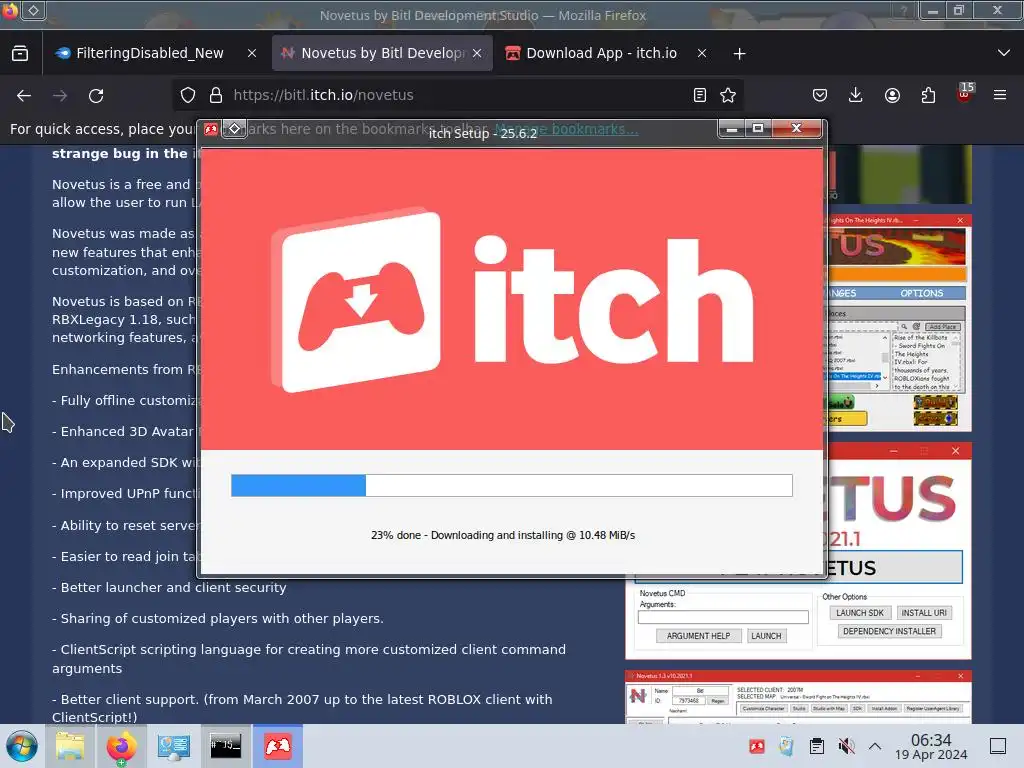Open the file manager taskbar icon
Viewport: 1024px width, 768px height.
click(70, 746)
